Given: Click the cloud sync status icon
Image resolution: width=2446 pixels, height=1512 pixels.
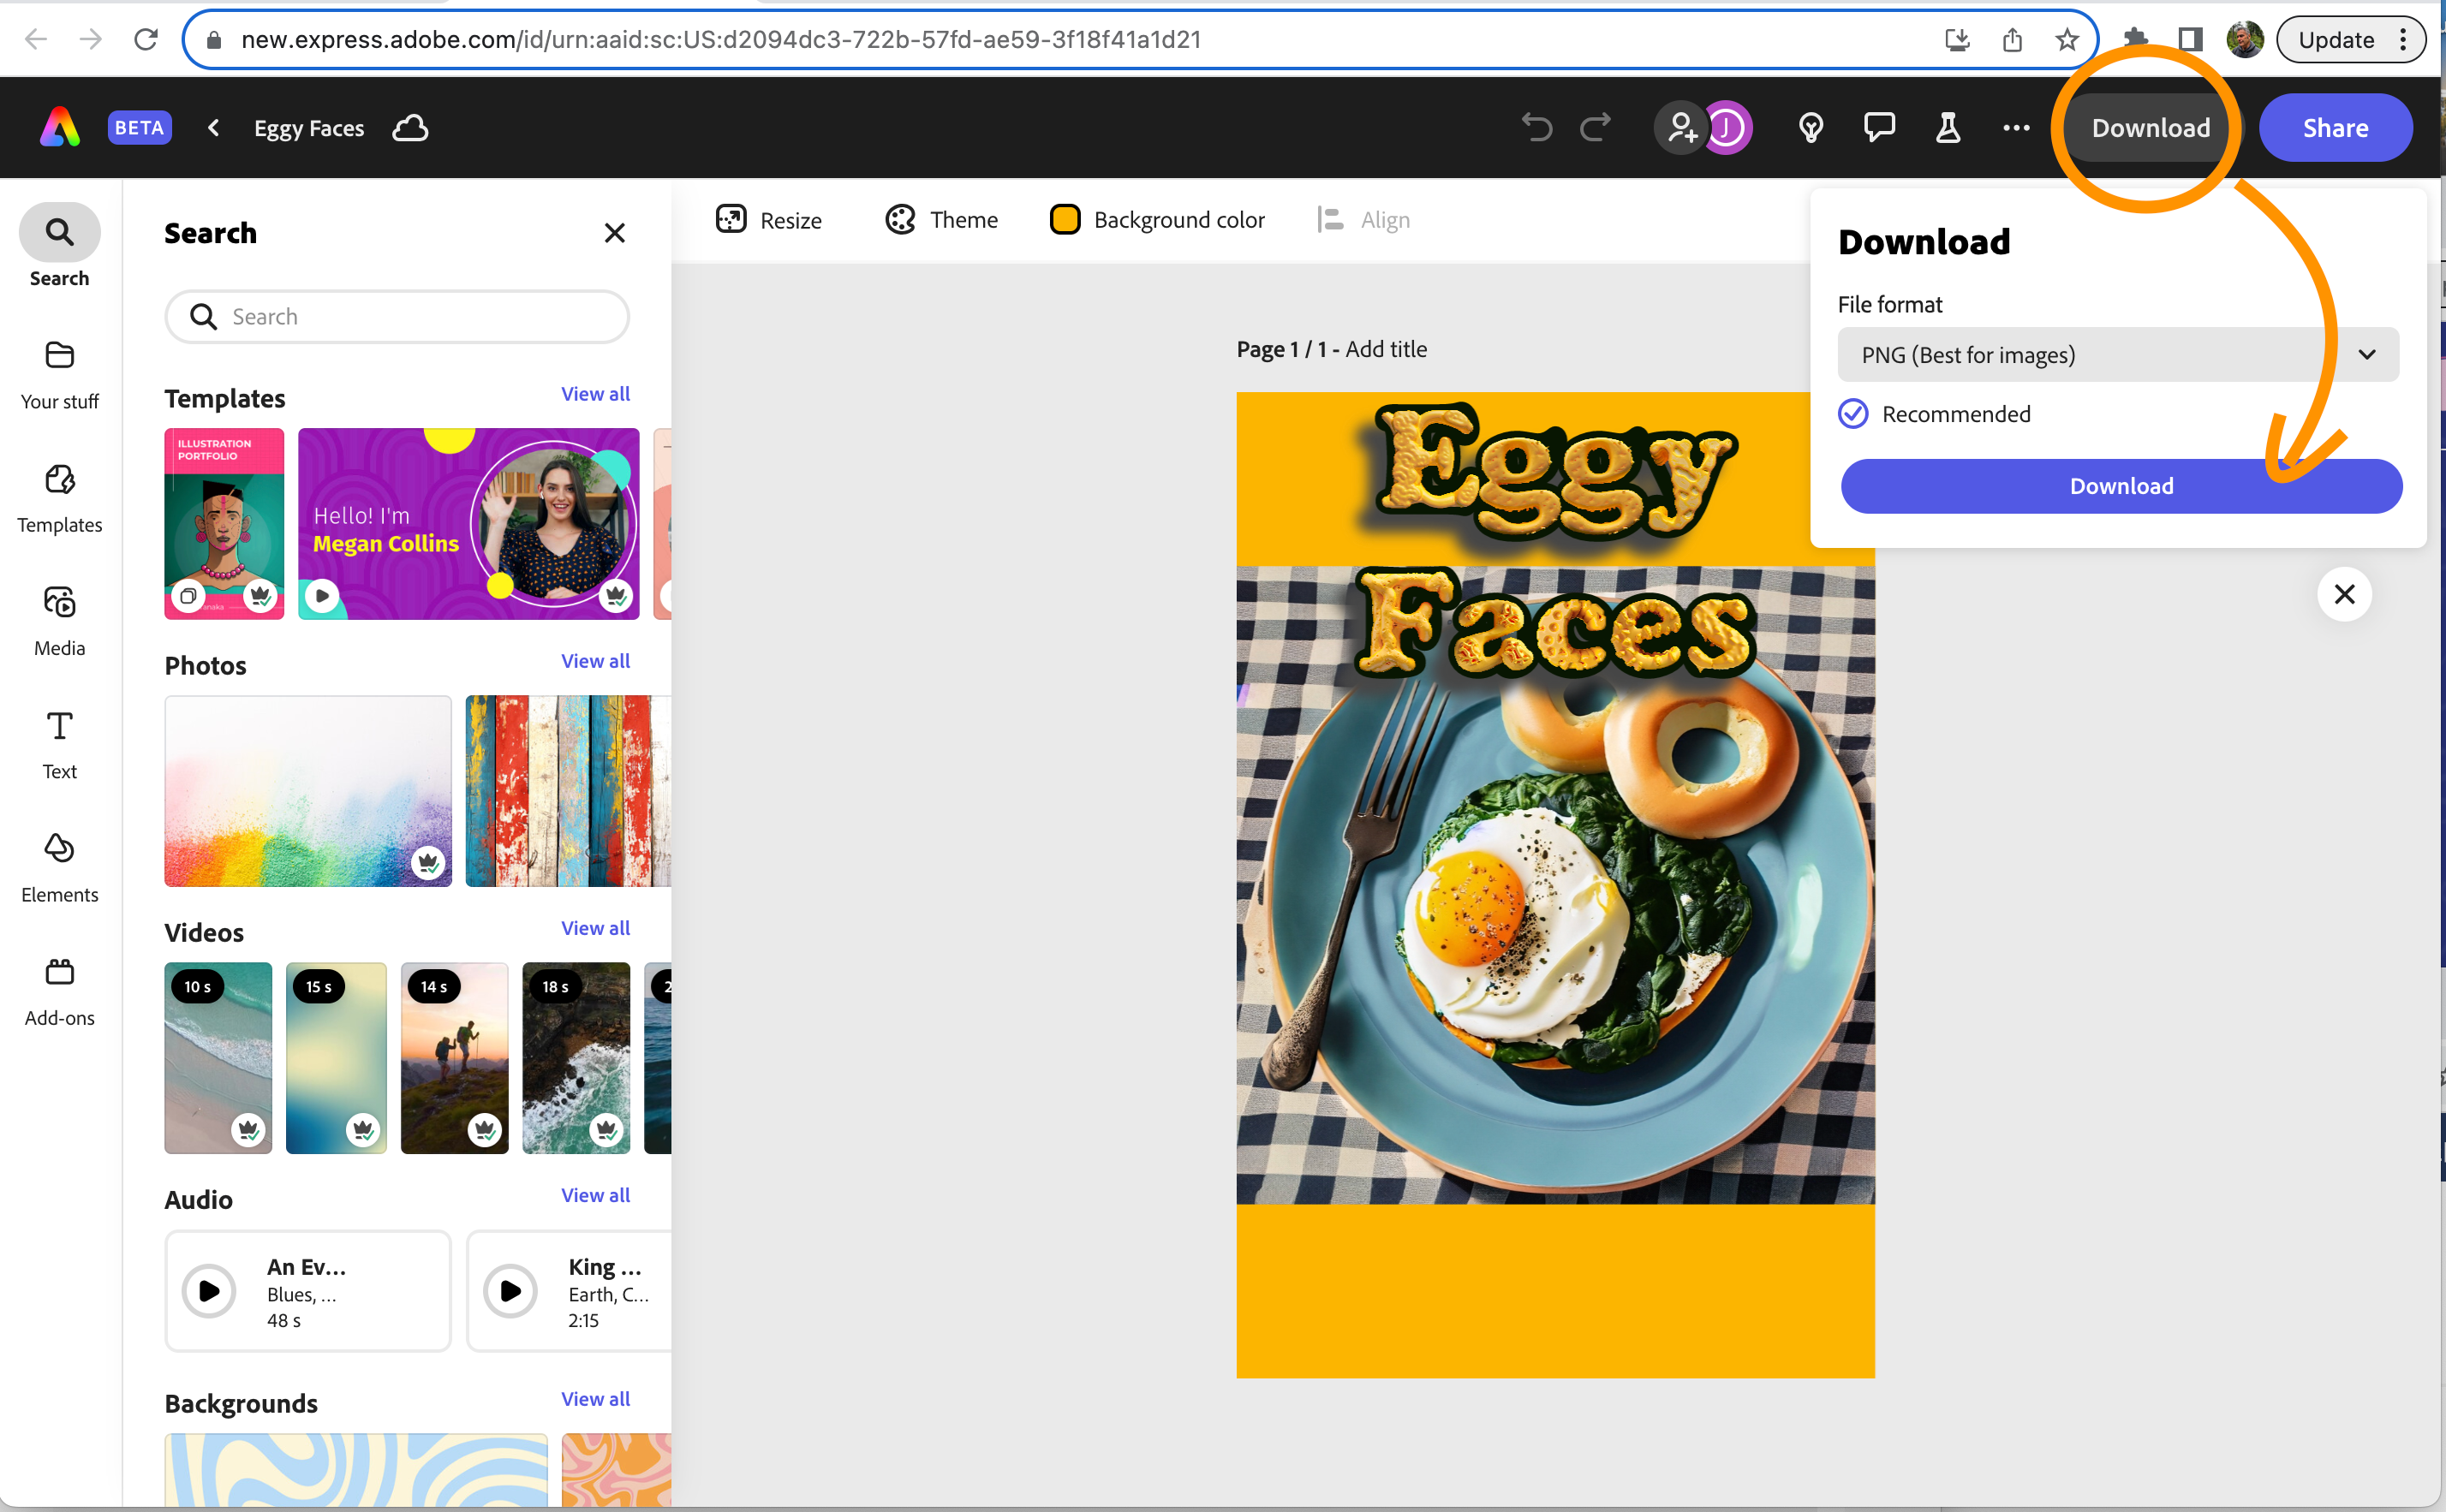Looking at the screenshot, I should pyautogui.click(x=410, y=128).
